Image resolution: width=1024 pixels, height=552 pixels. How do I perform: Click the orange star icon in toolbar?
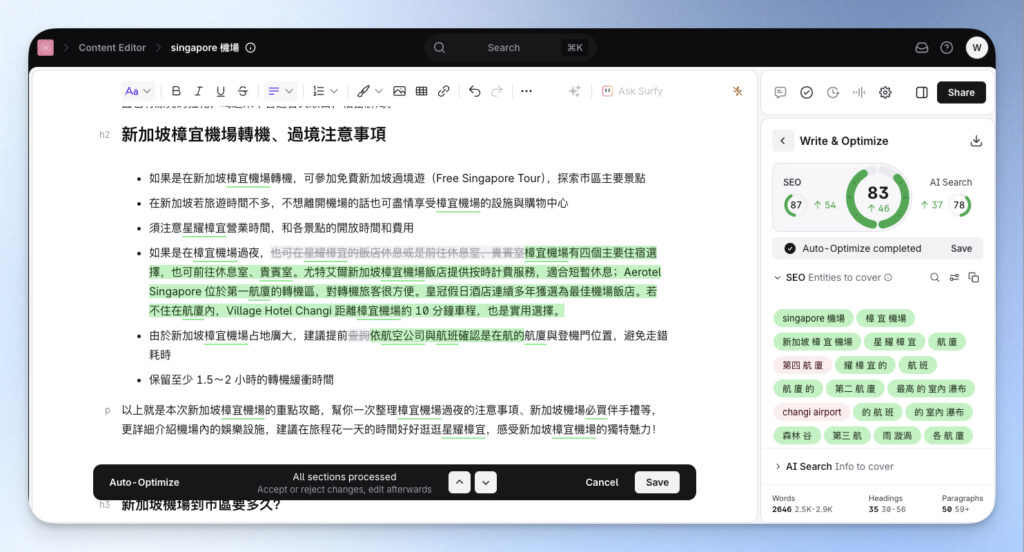click(x=737, y=91)
